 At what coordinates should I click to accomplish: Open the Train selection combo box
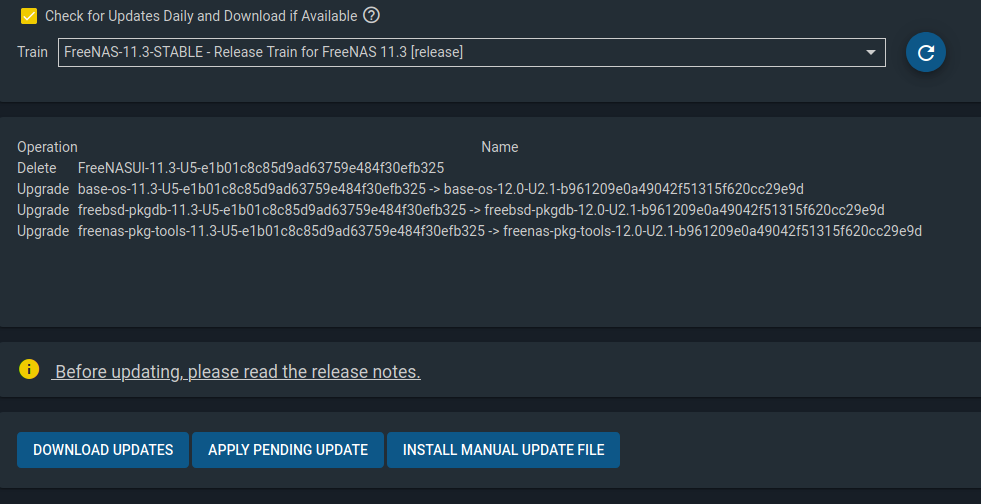[472, 53]
